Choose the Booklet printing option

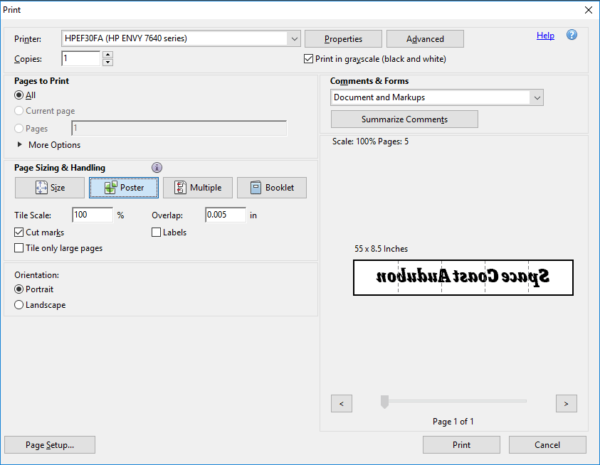pos(272,188)
